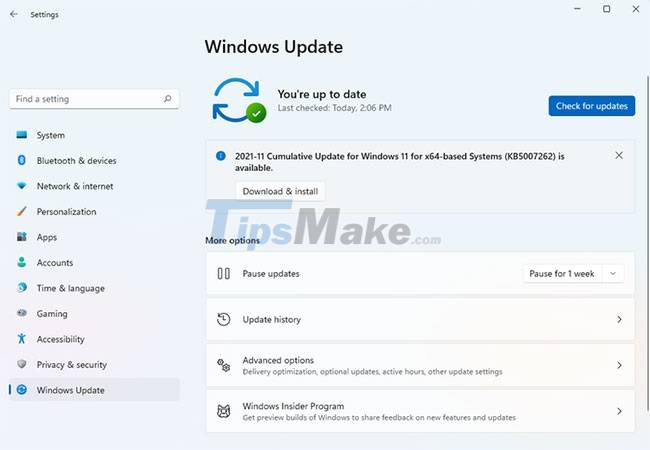Select the Personalization paintbrush icon
650x450 pixels.
22,211
